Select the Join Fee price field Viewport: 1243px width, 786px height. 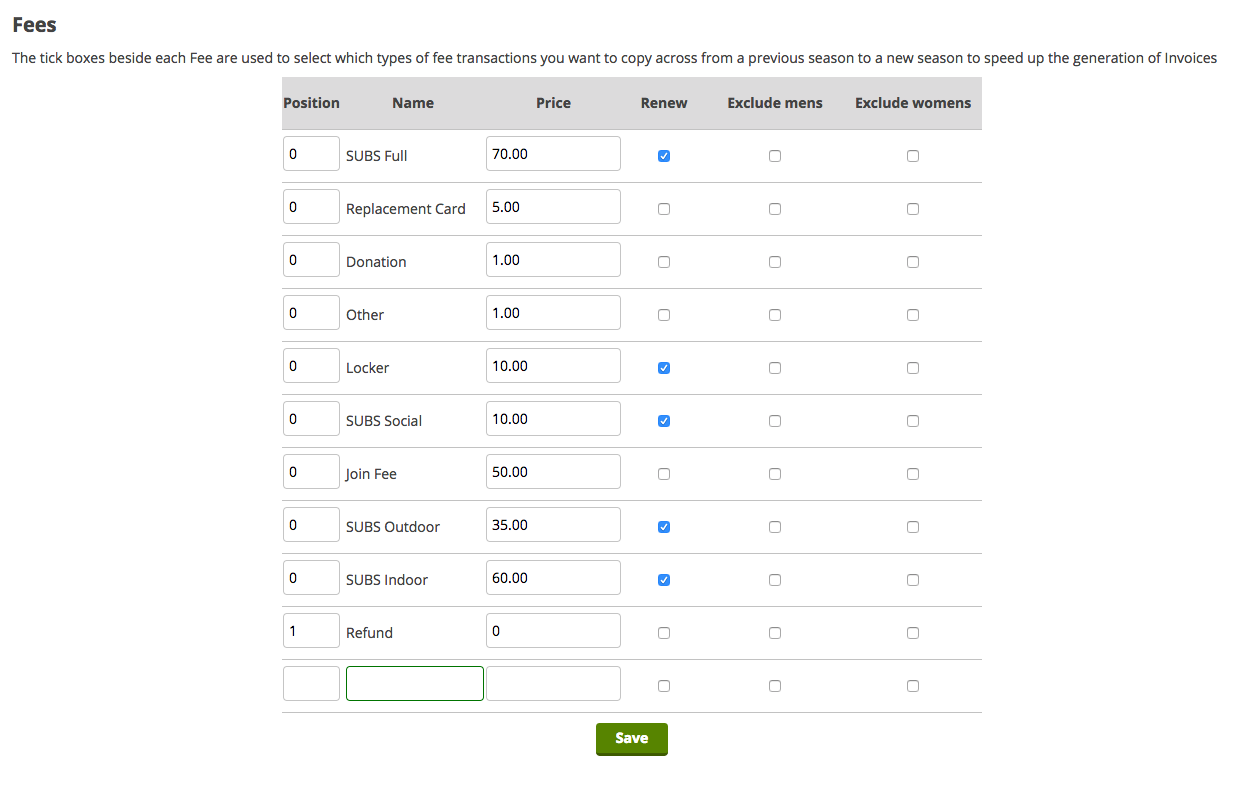(x=553, y=471)
